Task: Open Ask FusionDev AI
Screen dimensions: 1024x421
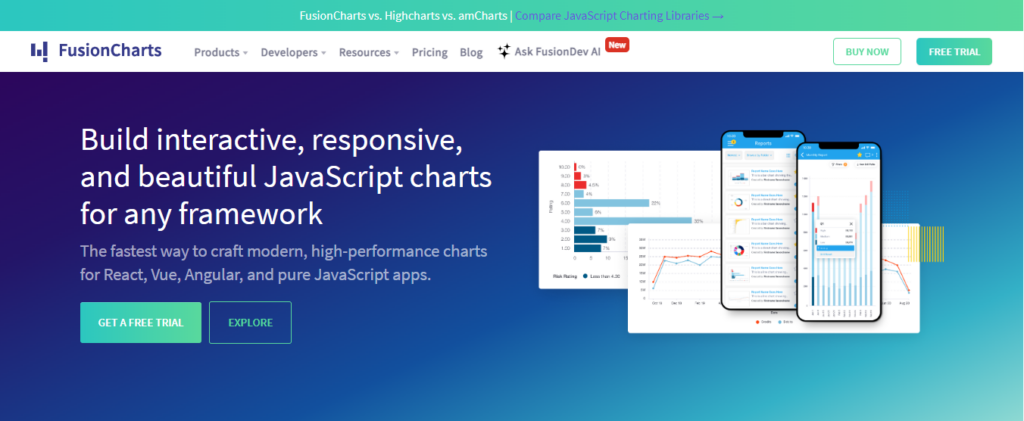Action: pyautogui.click(x=557, y=52)
